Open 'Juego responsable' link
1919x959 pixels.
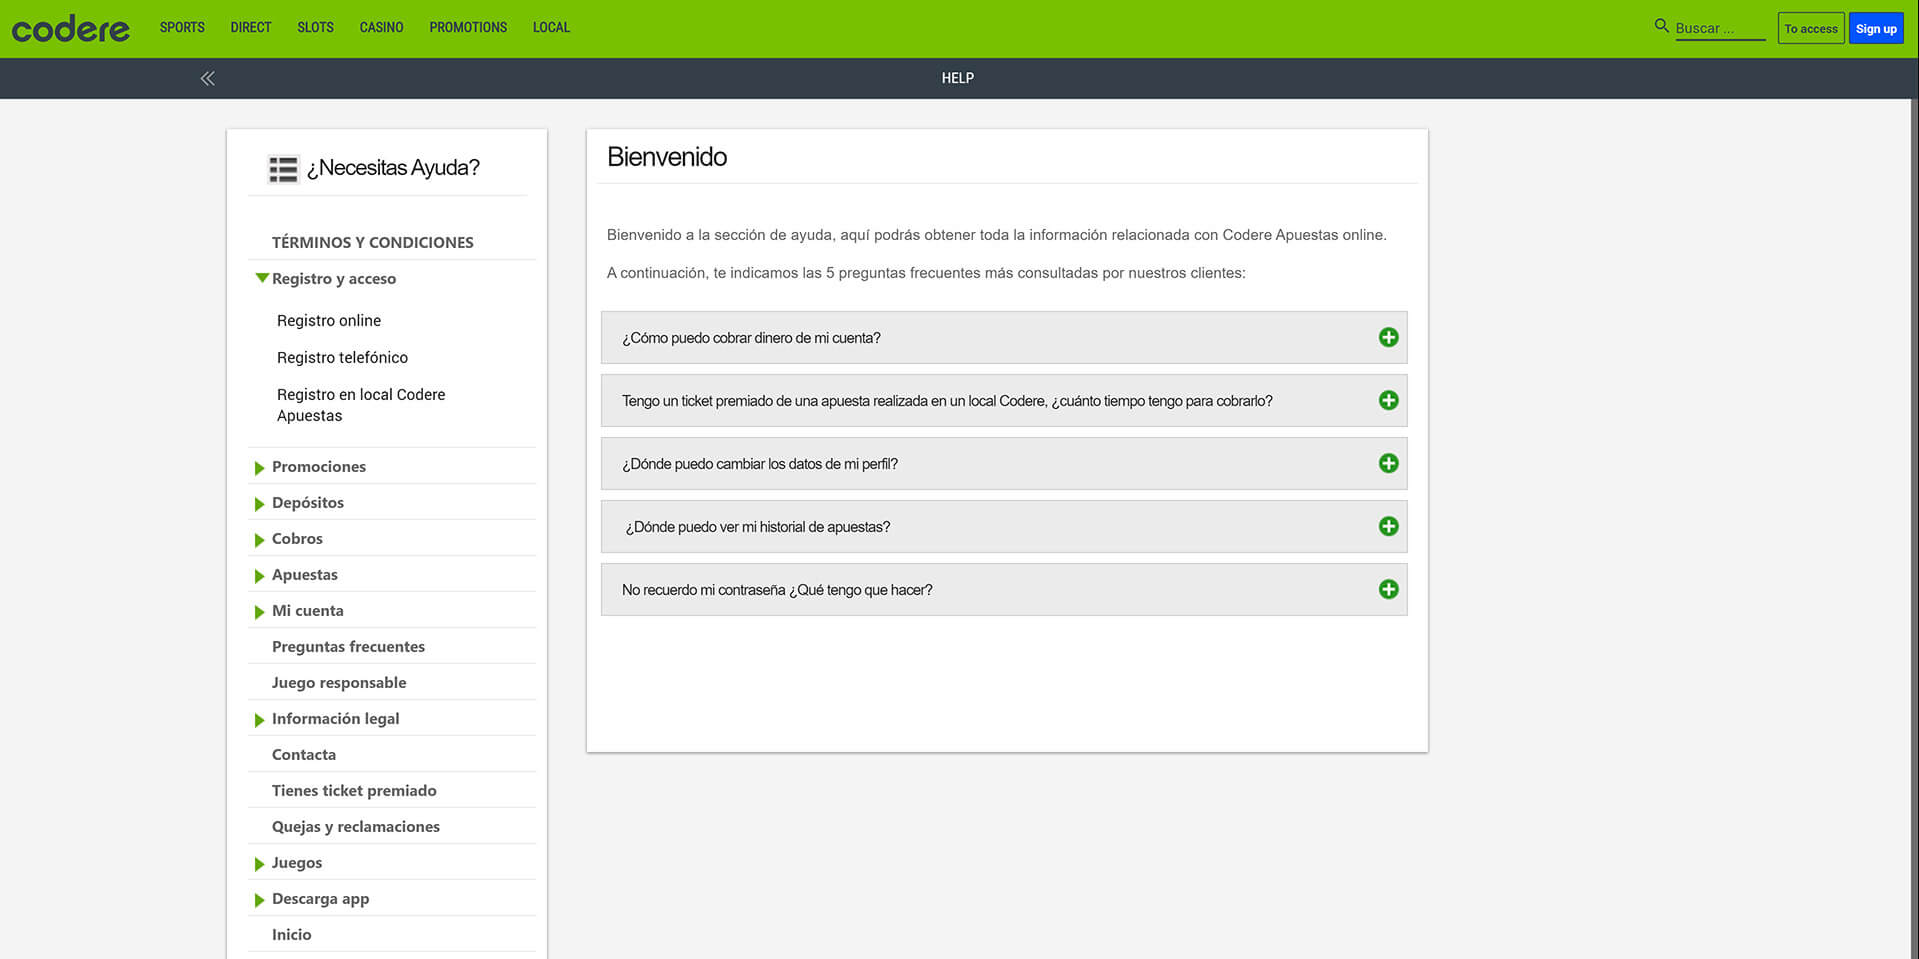pos(339,683)
